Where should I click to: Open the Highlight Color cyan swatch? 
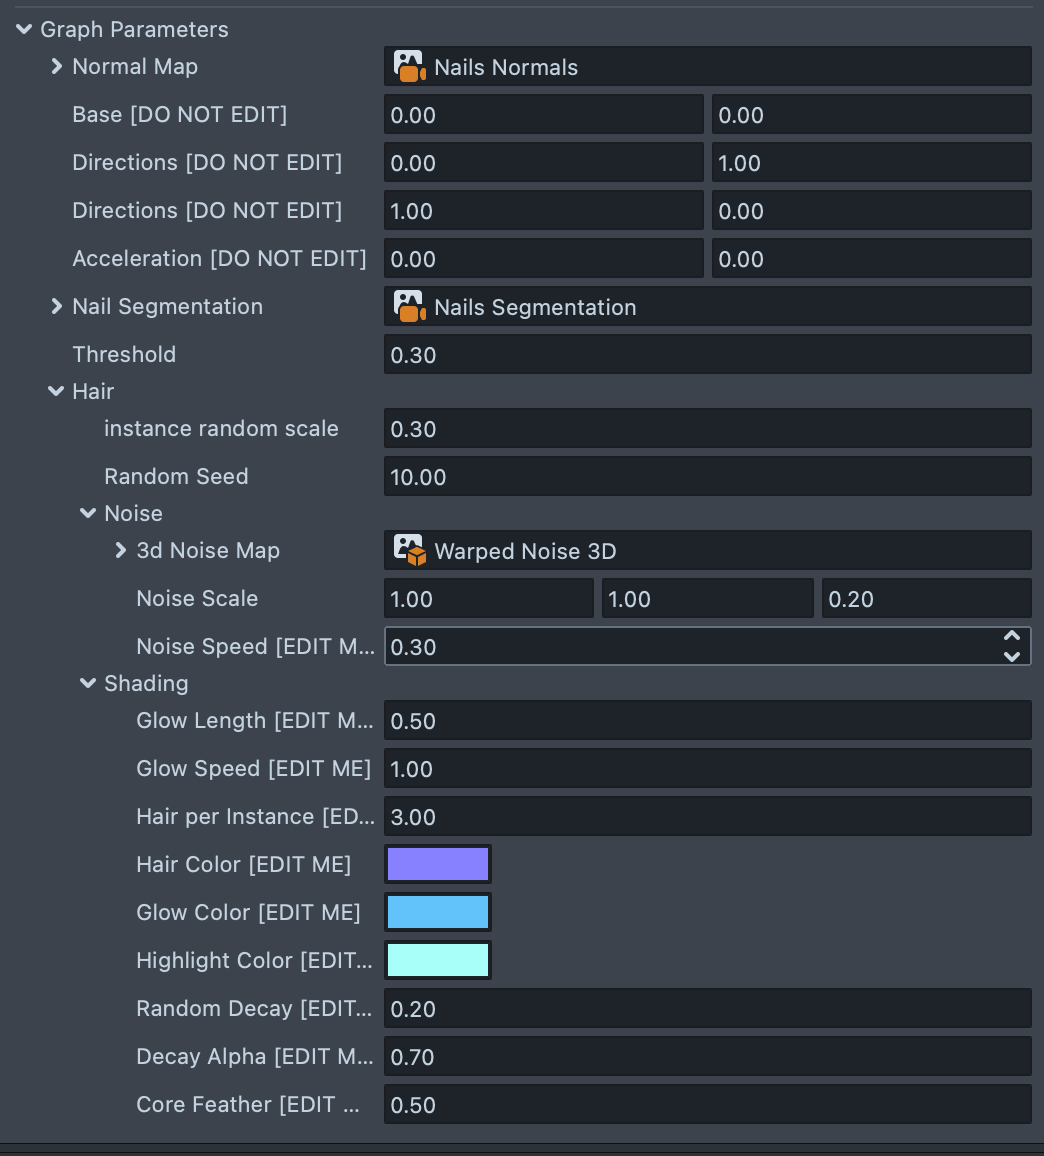438,961
